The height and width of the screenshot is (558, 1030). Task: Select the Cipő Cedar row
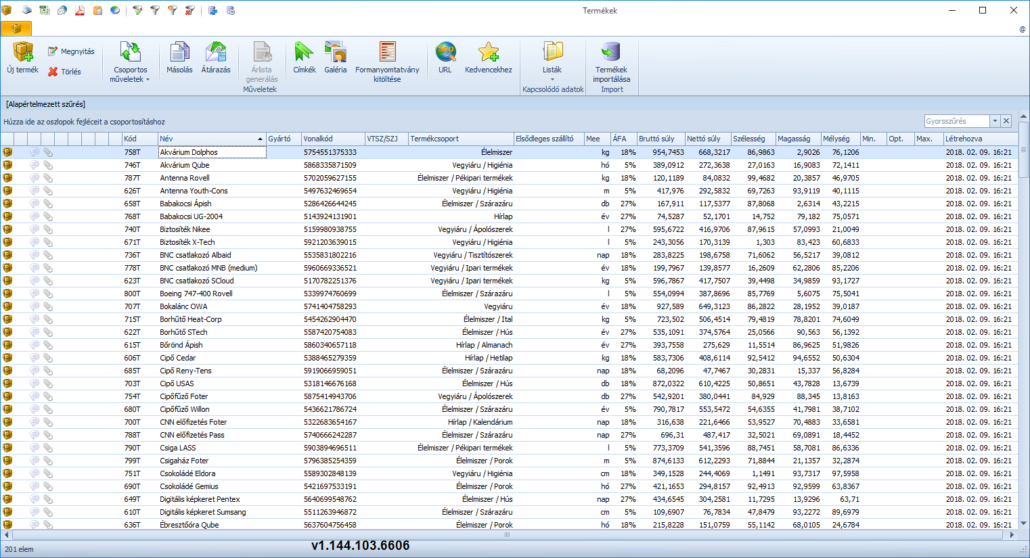(x=510, y=358)
